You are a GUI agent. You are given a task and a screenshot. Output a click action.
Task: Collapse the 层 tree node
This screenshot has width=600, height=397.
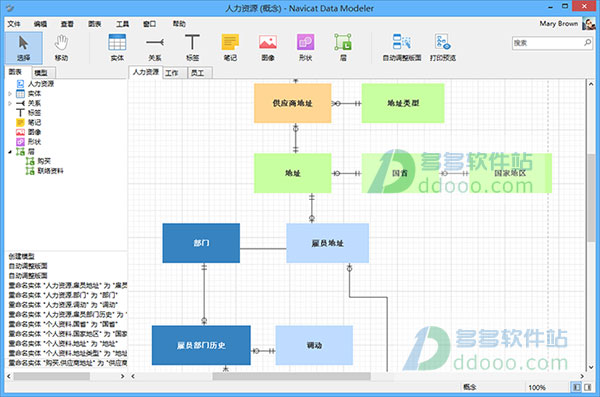pos(10,152)
